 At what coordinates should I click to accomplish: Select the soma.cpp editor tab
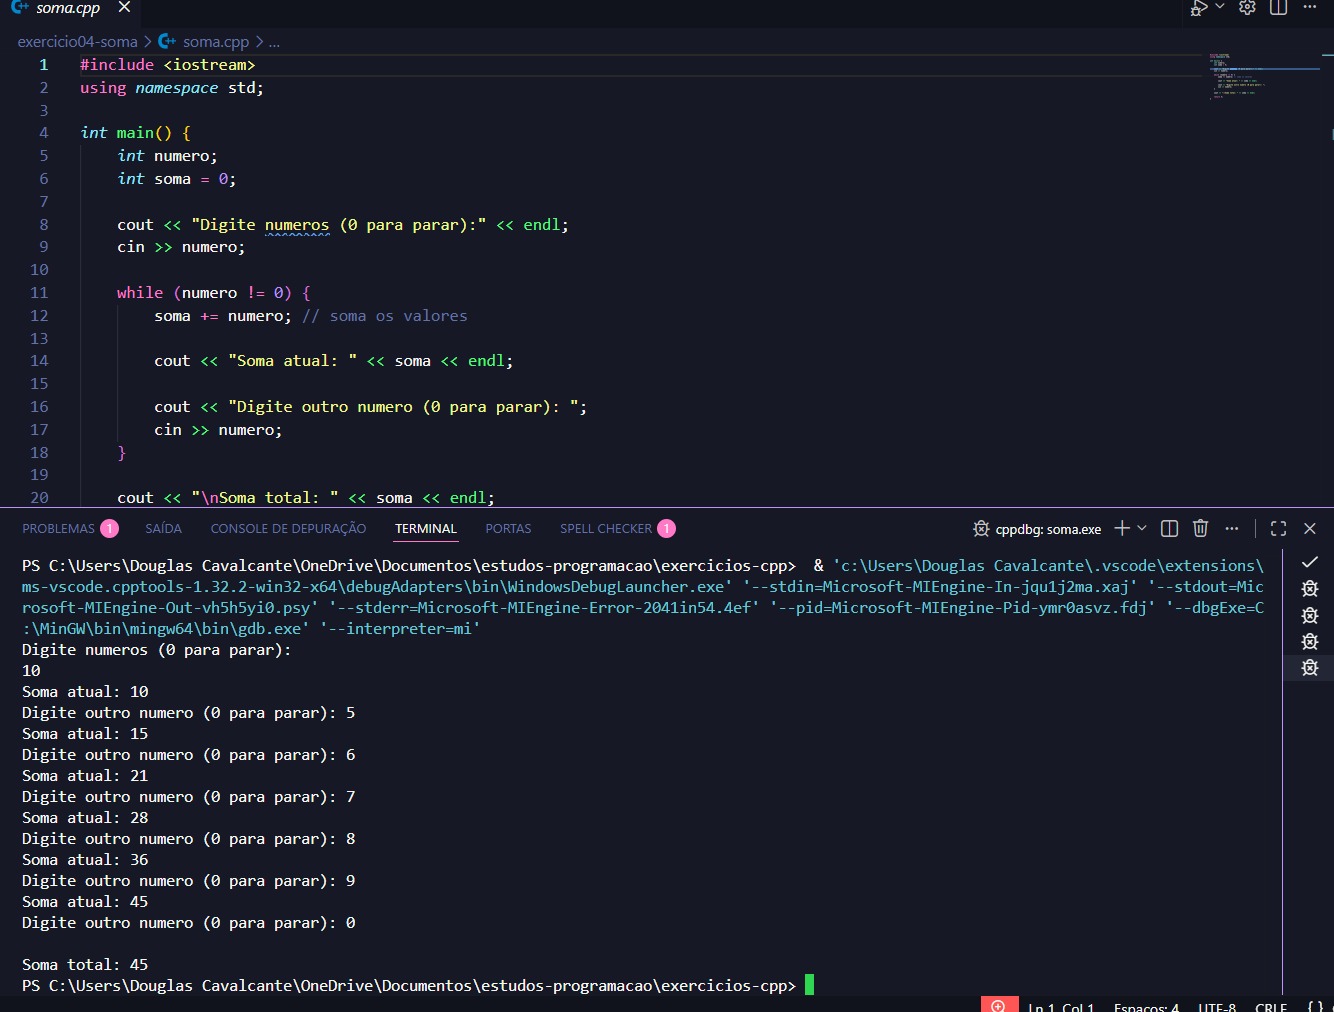[68, 8]
